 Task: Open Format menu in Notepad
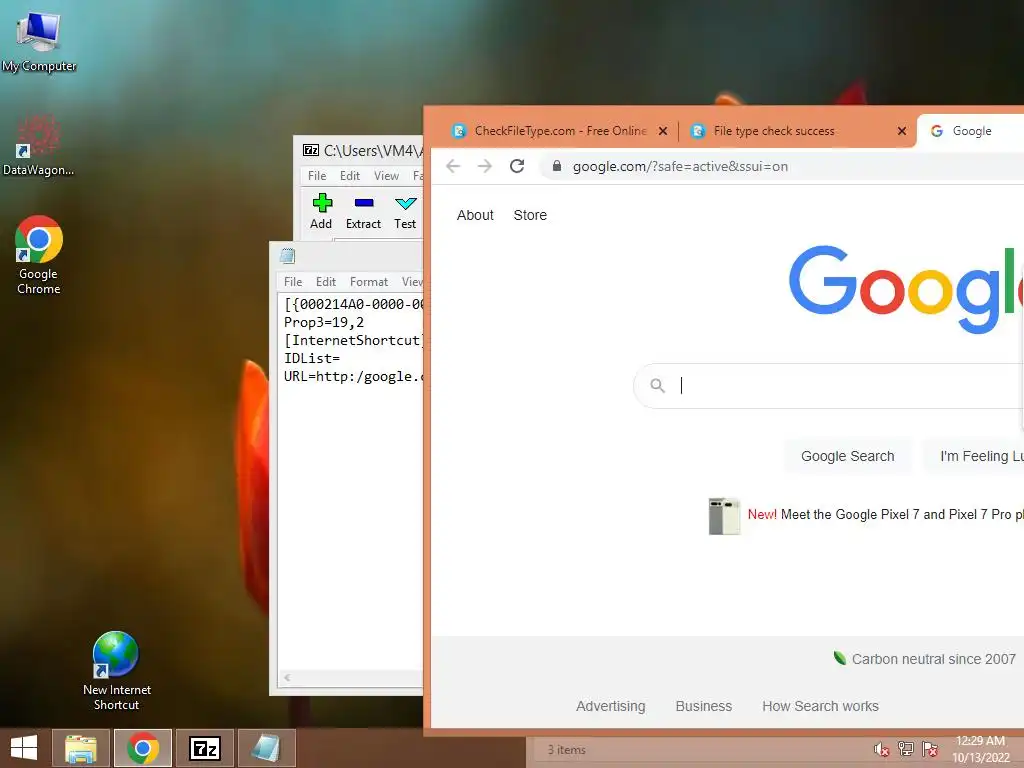point(368,281)
